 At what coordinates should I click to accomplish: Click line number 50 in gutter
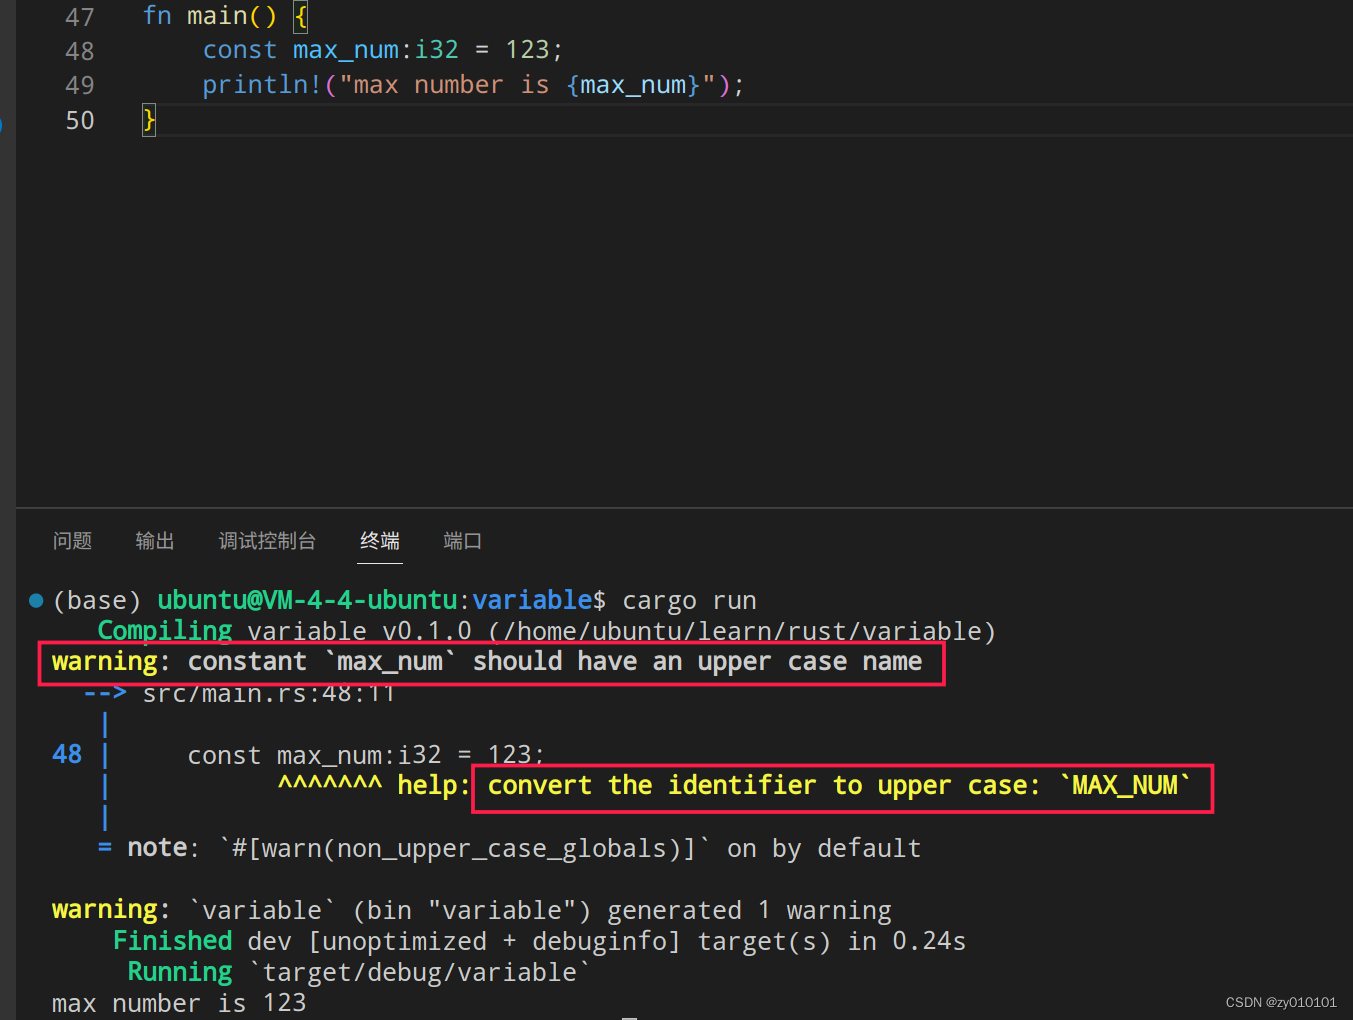[x=80, y=120]
